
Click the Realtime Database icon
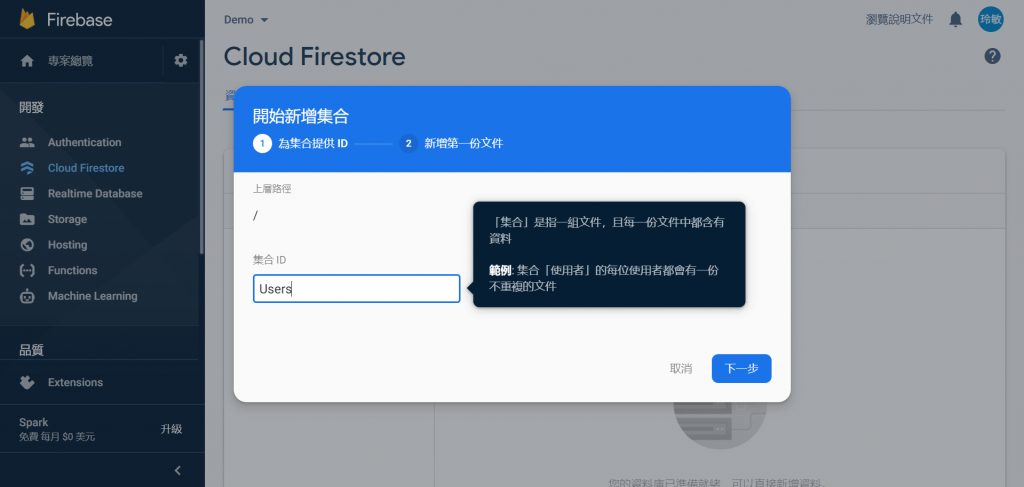27,193
